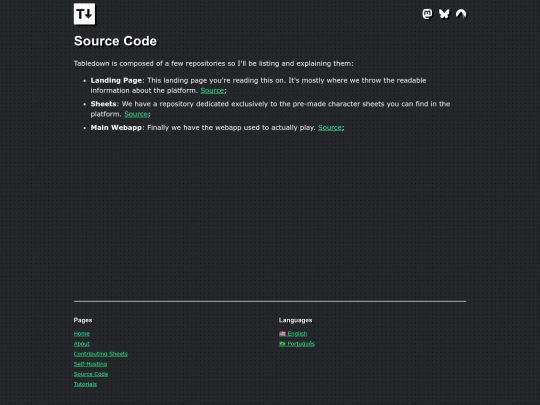Image resolution: width=540 pixels, height=405 pixels.
Task: Click the 'Main Webapp' bold label
Action: [116, 128]
